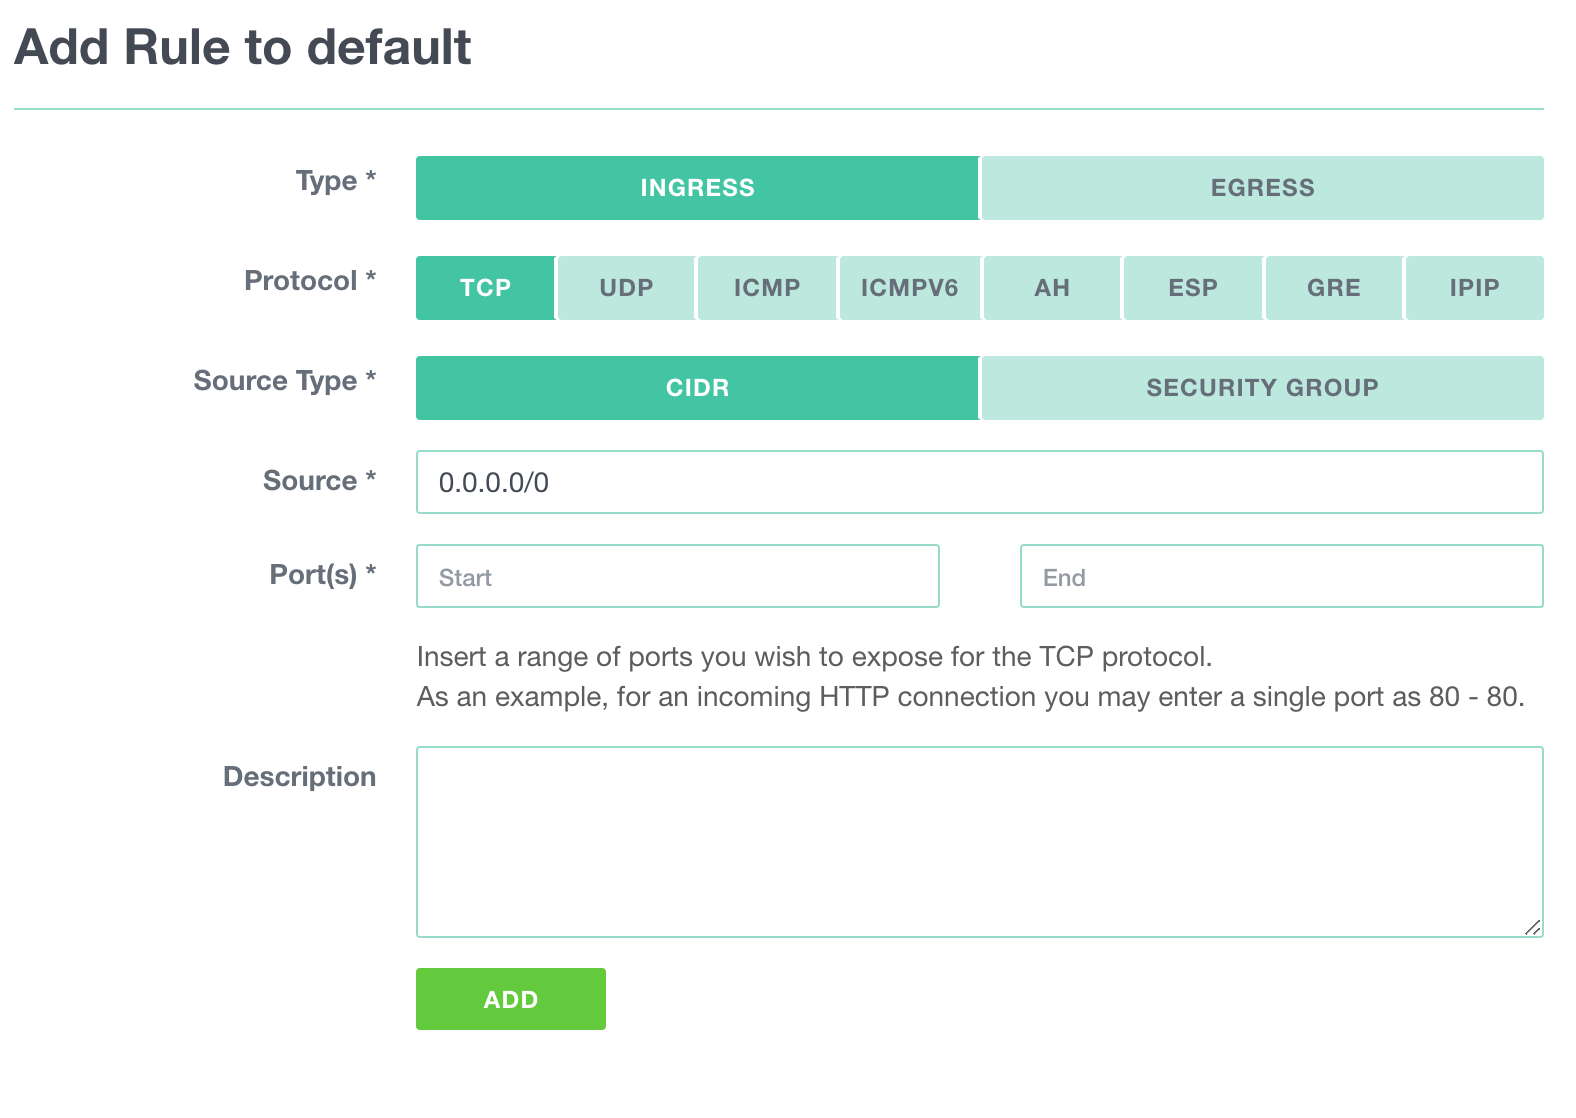The image size is (1576, 1118).
Task: Switch rule type to EGRESS
Action: (x=1262, y=188)
